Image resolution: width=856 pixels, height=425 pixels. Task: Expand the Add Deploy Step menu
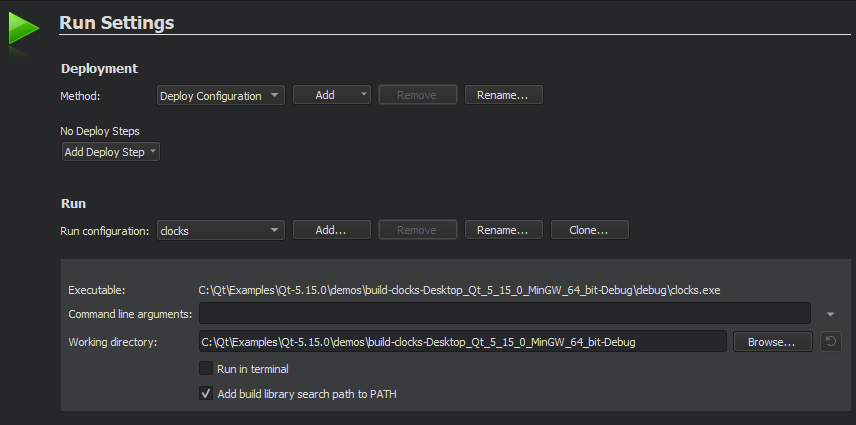tap(110, 152)
